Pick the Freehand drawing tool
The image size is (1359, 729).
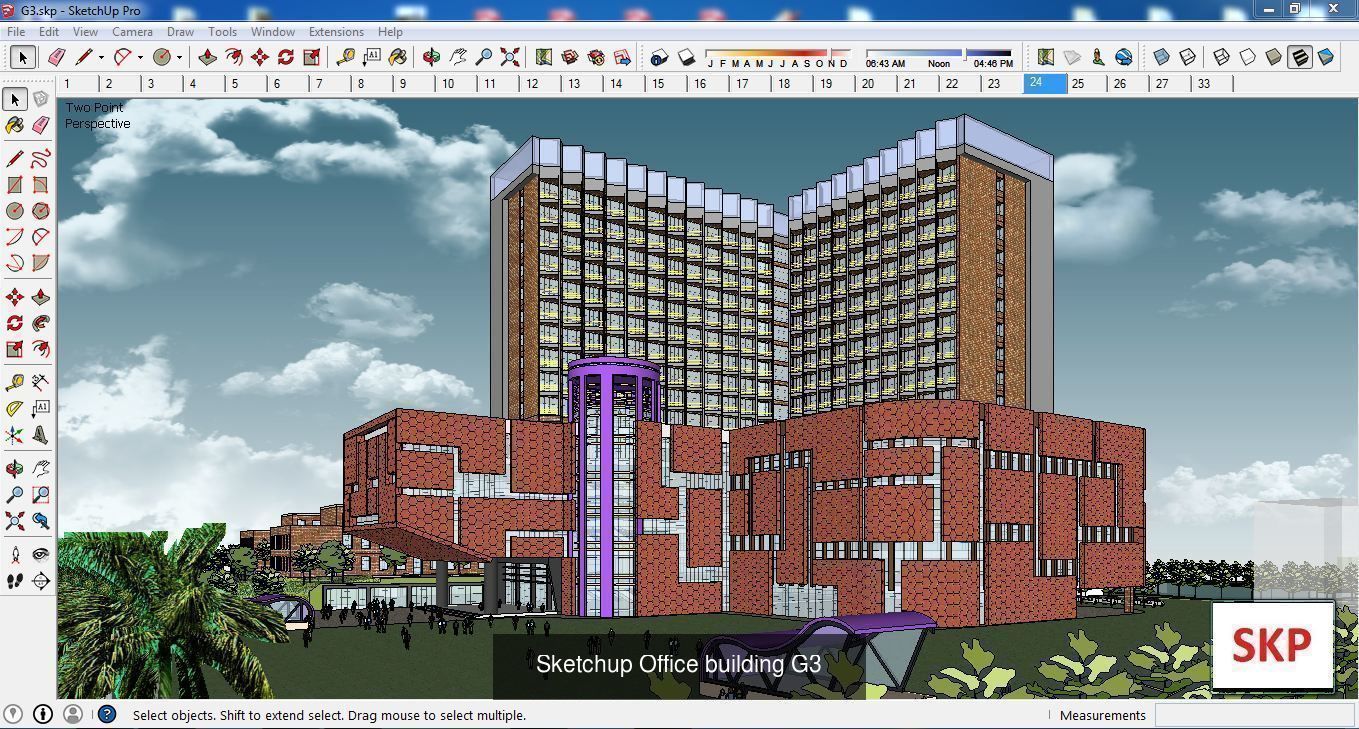[41, 159]
